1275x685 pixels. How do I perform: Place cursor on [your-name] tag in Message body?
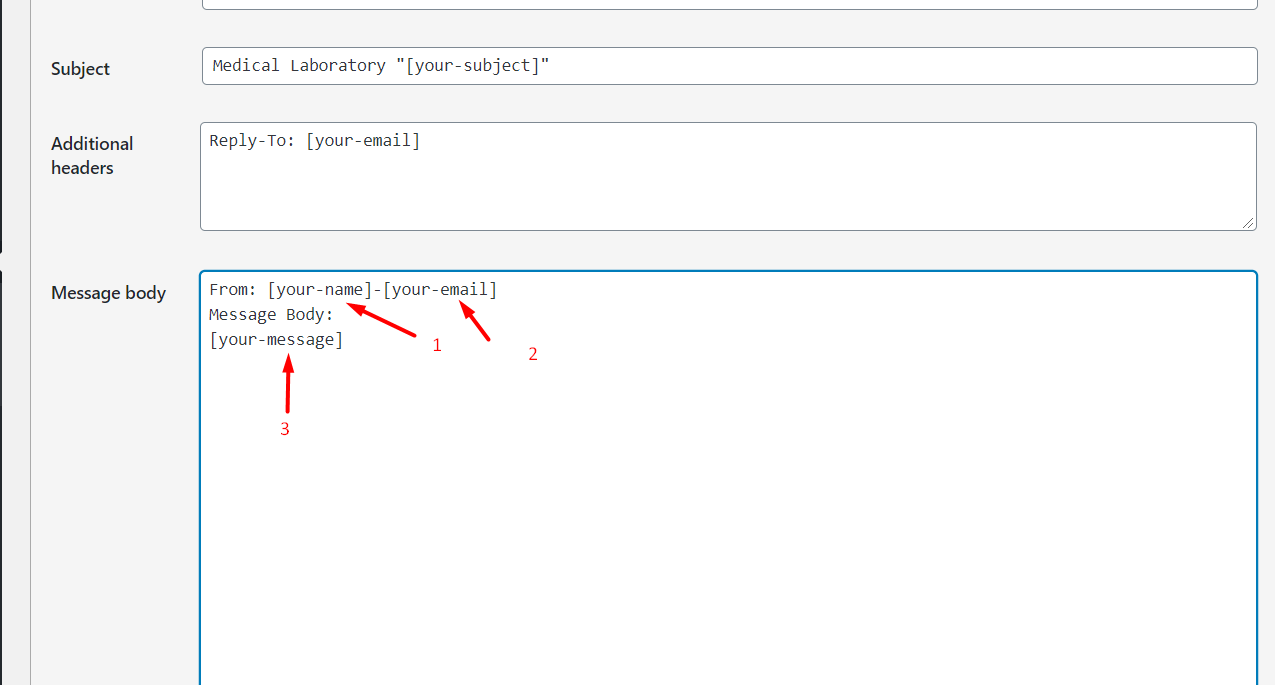pos(319,290)
